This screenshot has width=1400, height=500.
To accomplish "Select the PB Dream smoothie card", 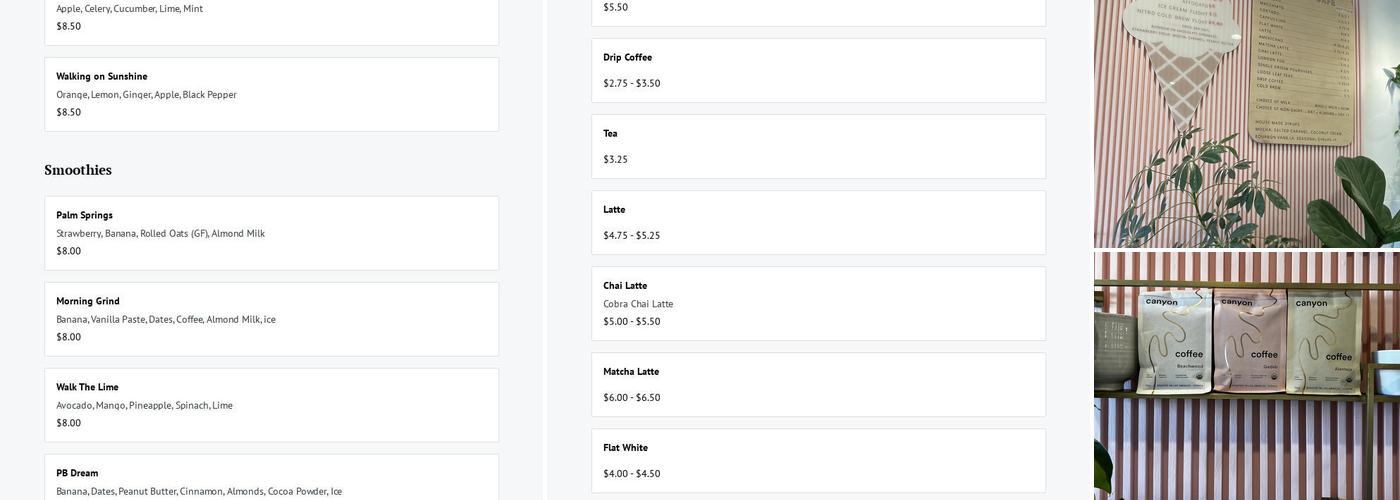I will 271,479.
